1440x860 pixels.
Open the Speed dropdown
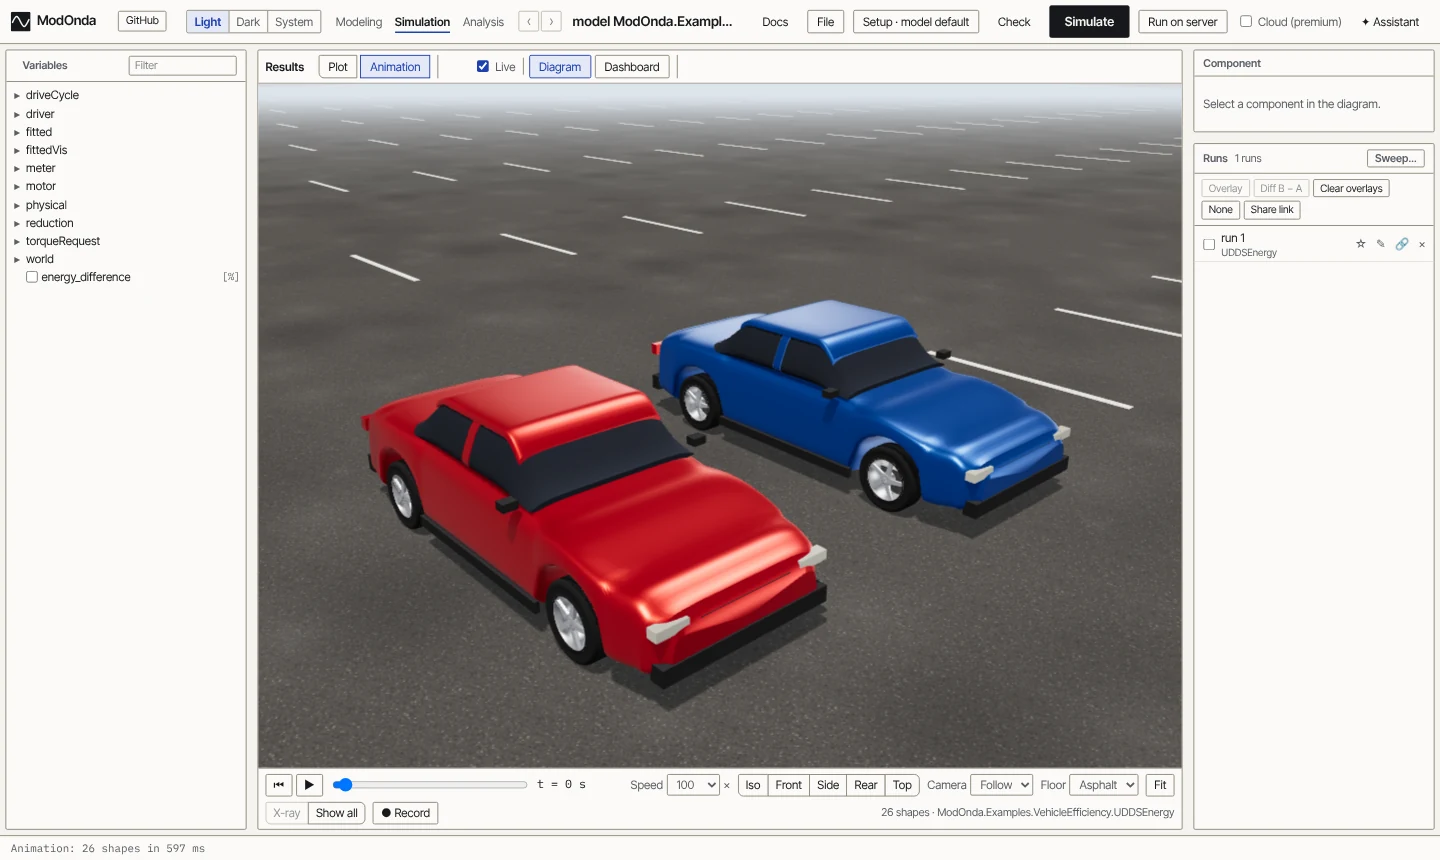(695, 785)
